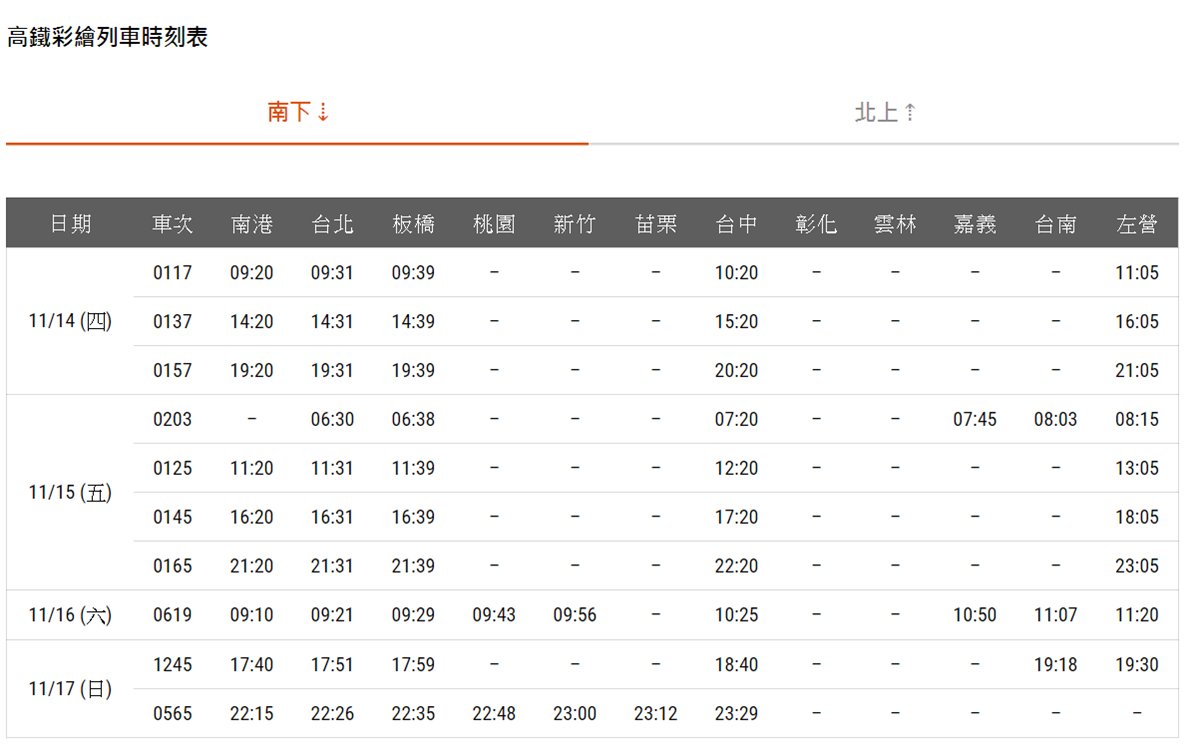This screenshot has height=752, width=1200.
Task: Click the 23:12 苗栗 time of train 0565
Action: tap(655, 714)
